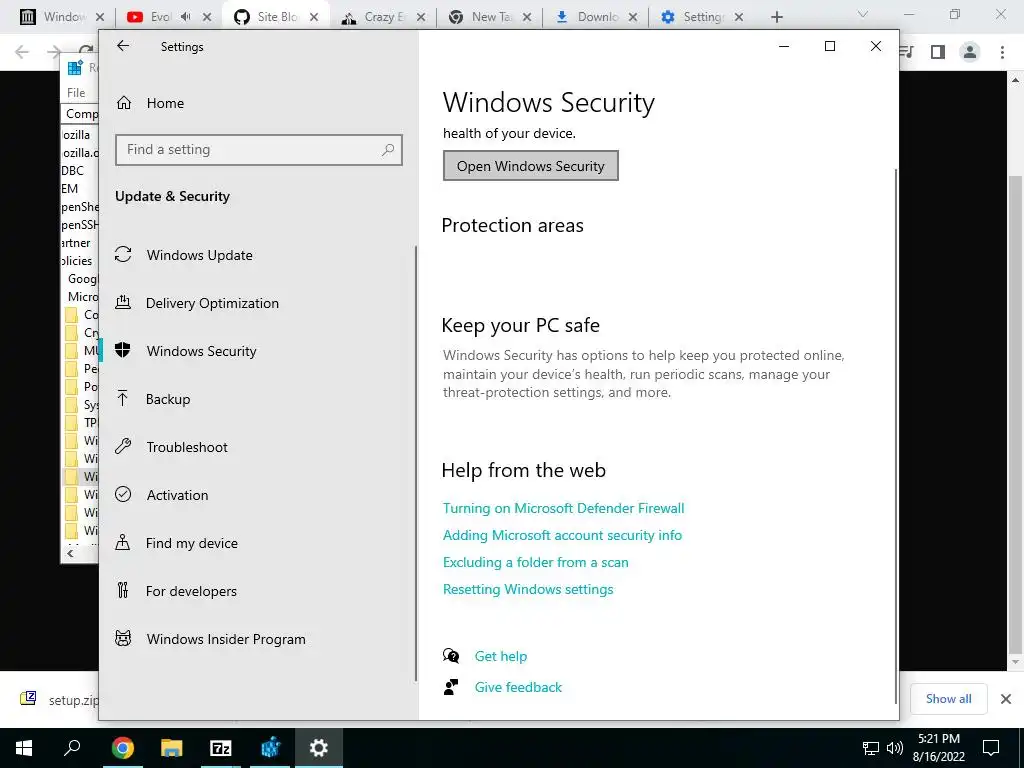The image size is (1024, 768).
Task: Close the Crazy E browser tab
Action: pyautogui.click(x=421, y=17)
